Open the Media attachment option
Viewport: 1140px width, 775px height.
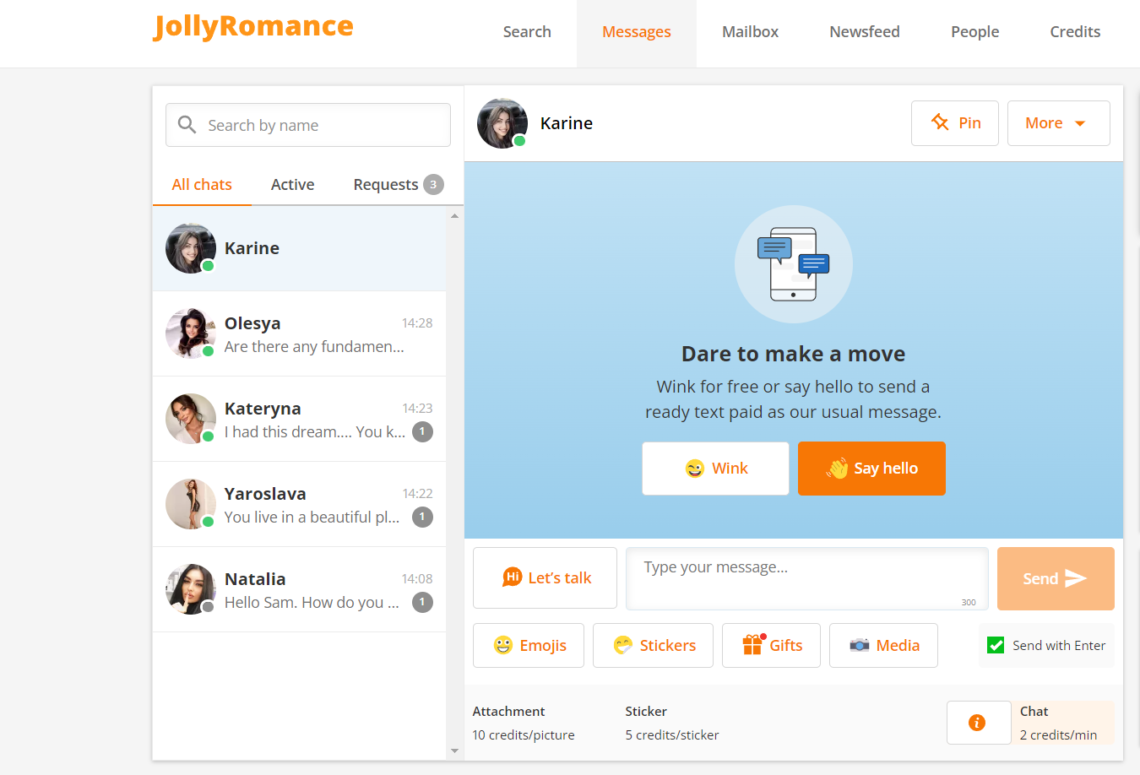[883, 646]
